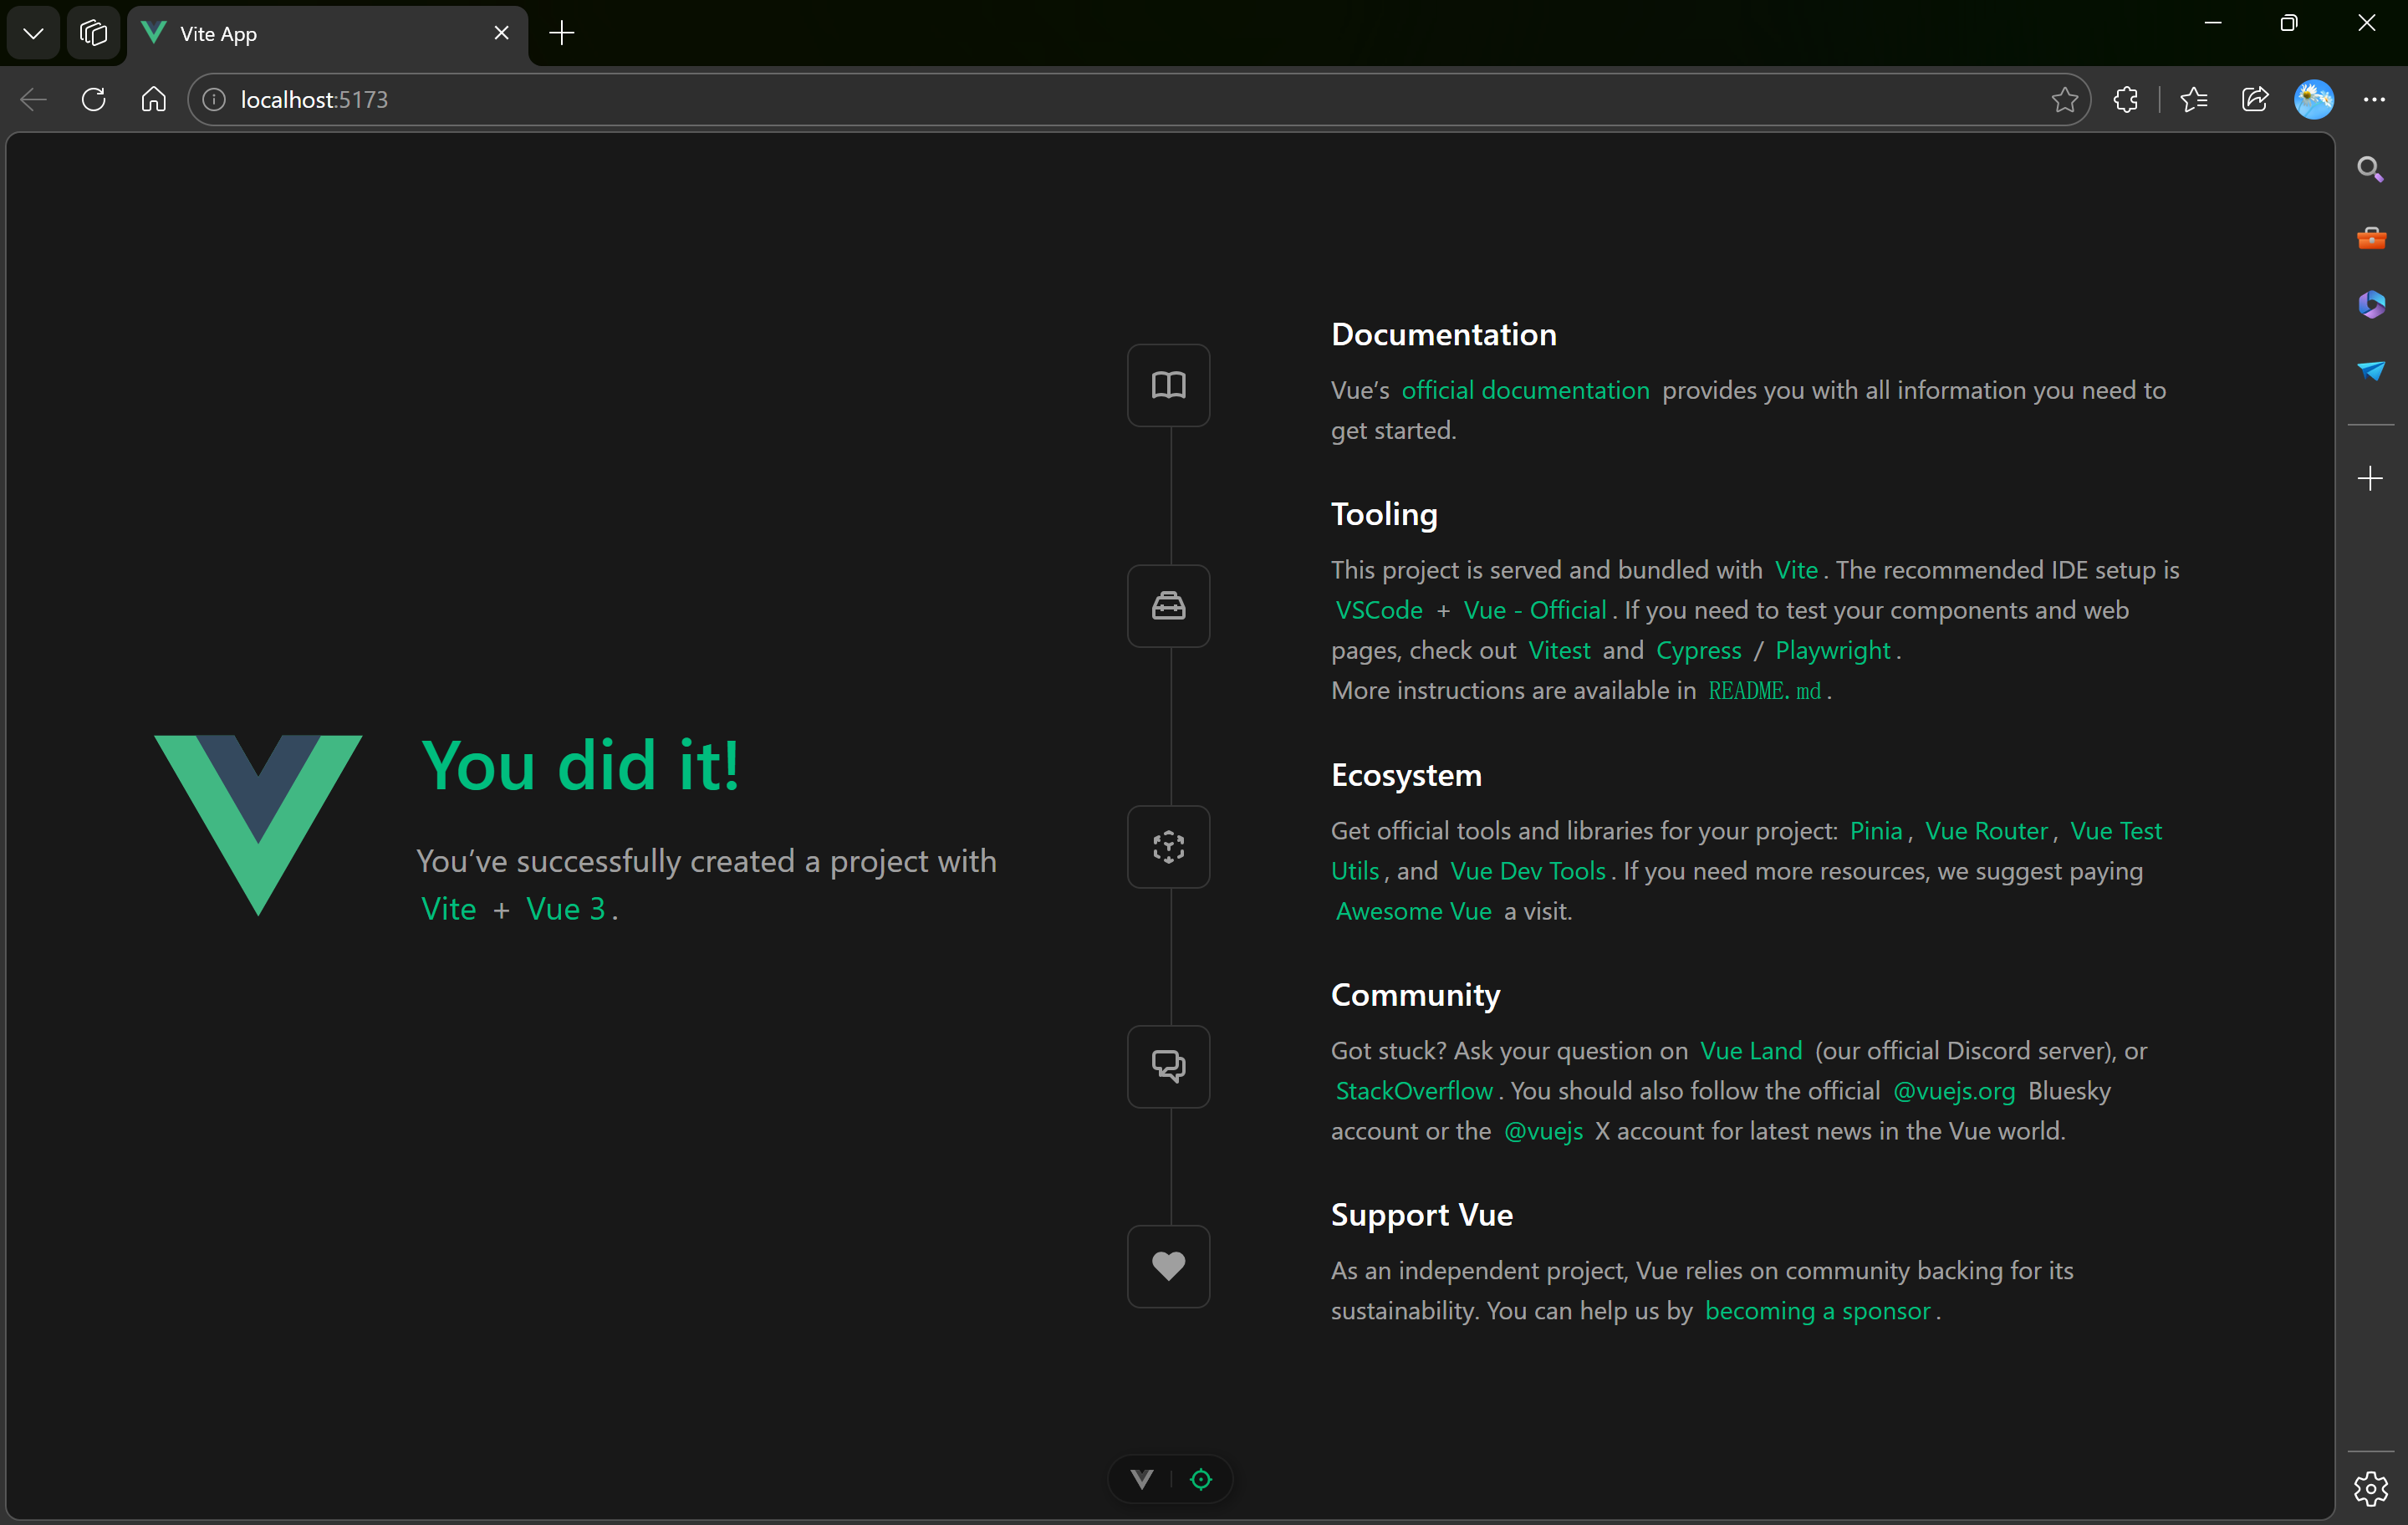Open Edge sidebar search icon
This screenshot has height=1525, width=2408.
(2370, 169)
